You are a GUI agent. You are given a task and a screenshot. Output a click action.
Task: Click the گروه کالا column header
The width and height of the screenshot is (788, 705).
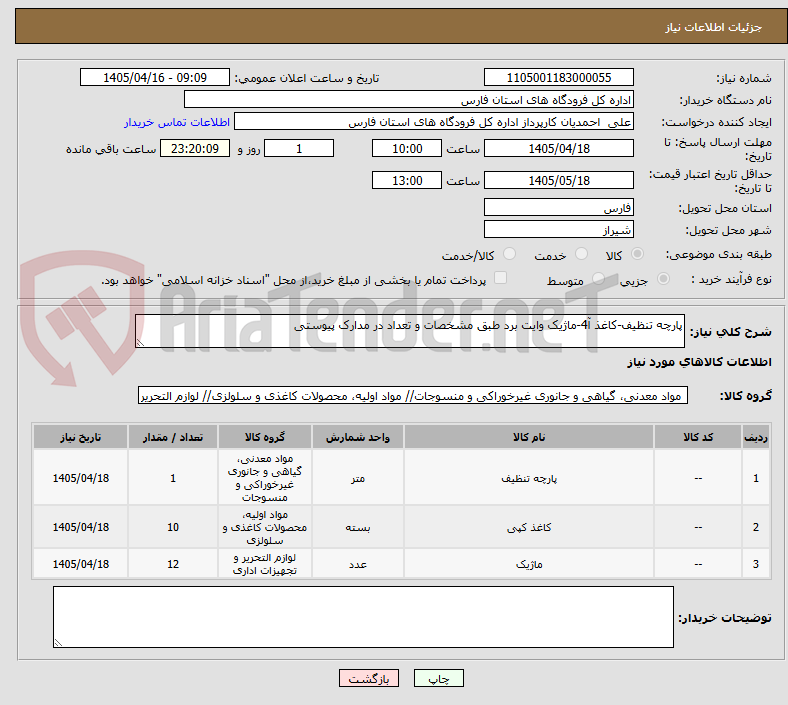(265, 437)
